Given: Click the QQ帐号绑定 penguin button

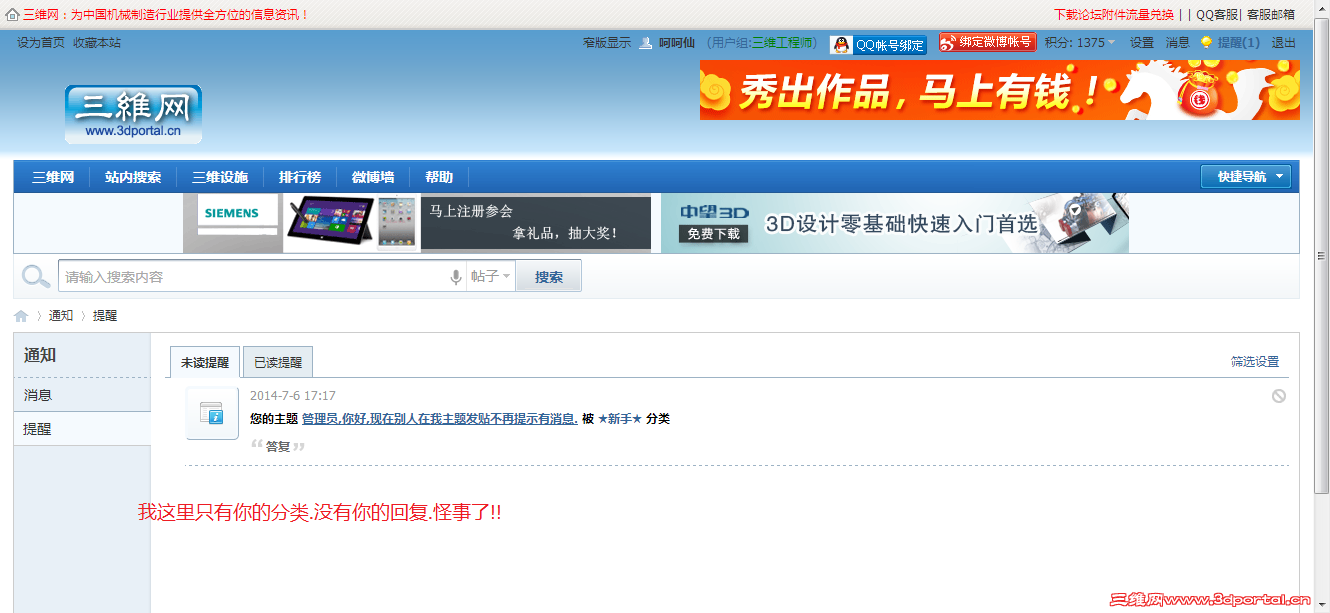Looking at the screenshot, I should coord(878,45).
